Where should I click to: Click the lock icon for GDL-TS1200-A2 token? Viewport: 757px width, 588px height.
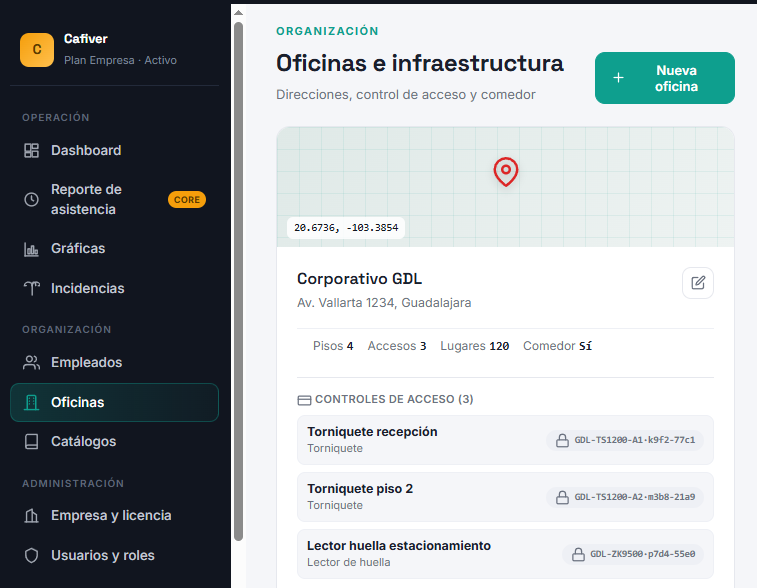click(562, 497)
